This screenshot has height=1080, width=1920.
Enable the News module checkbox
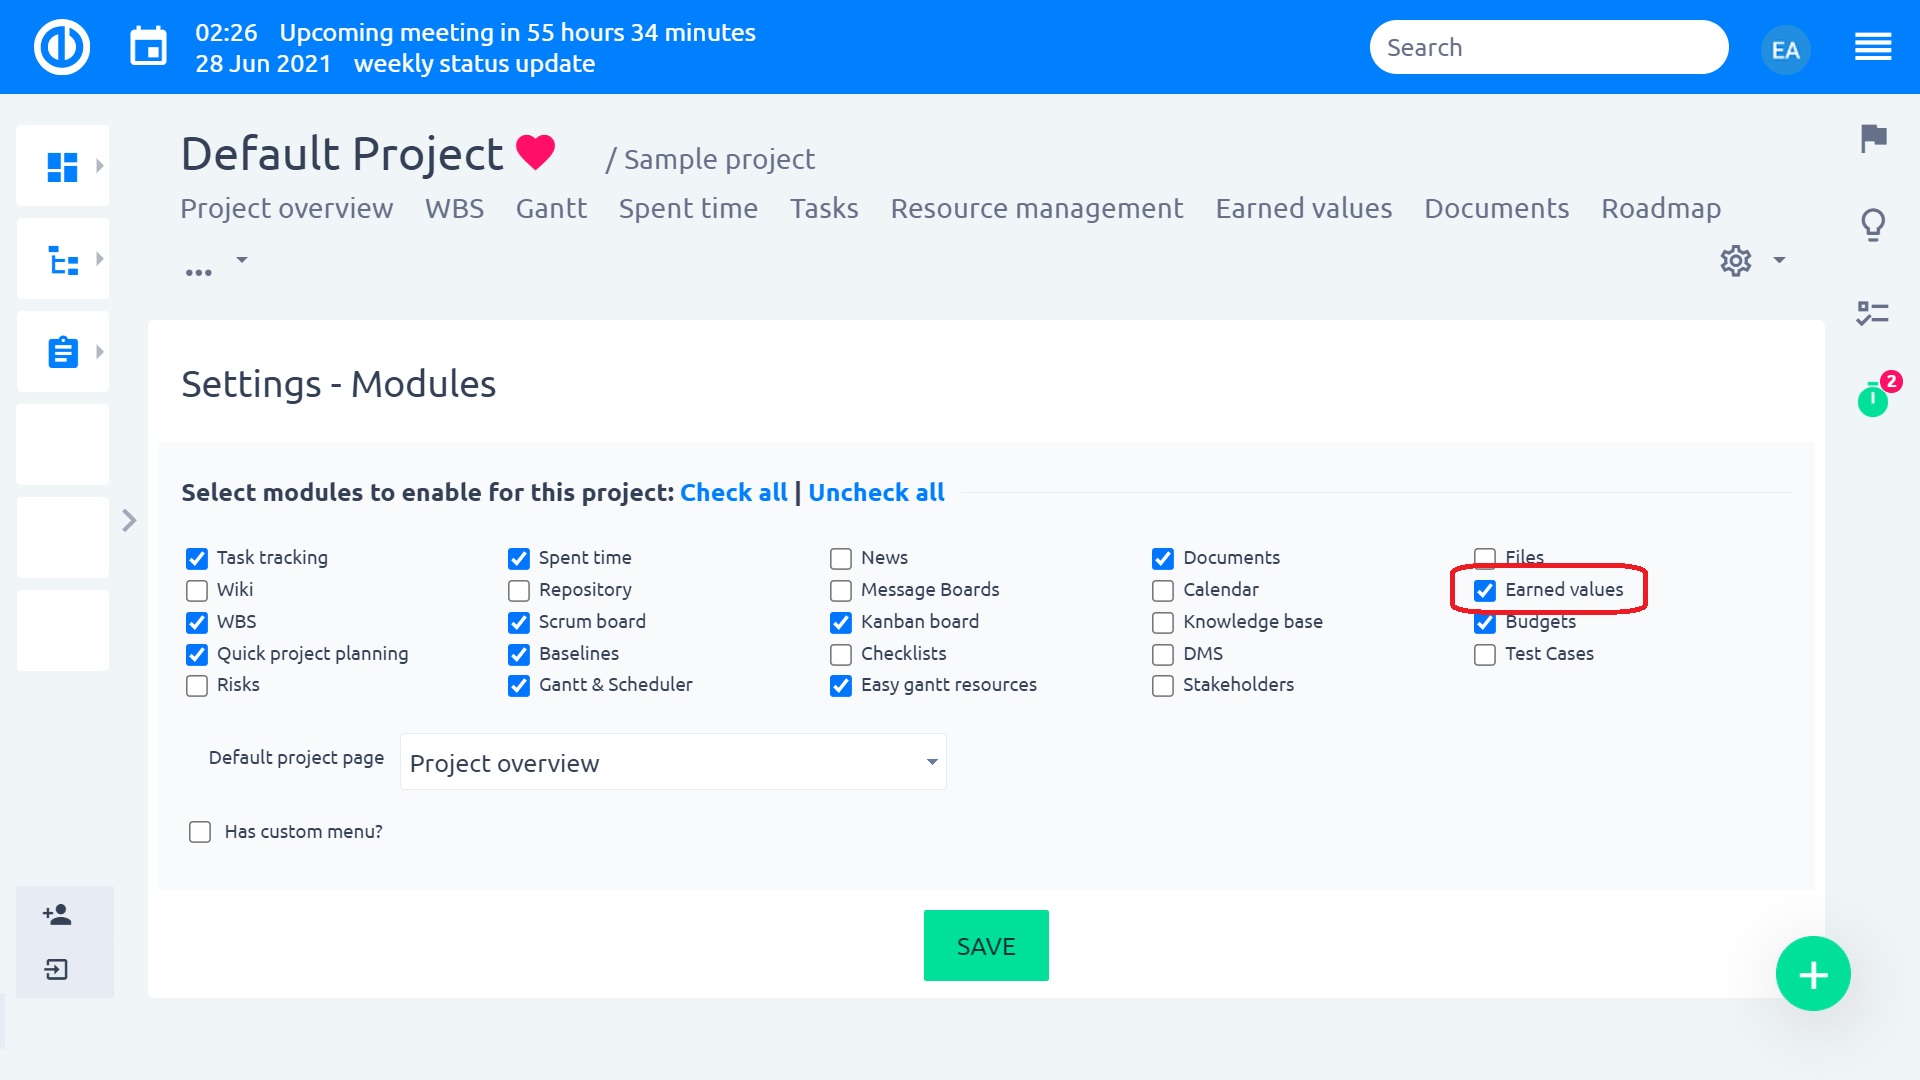click(x=841, y=558)
